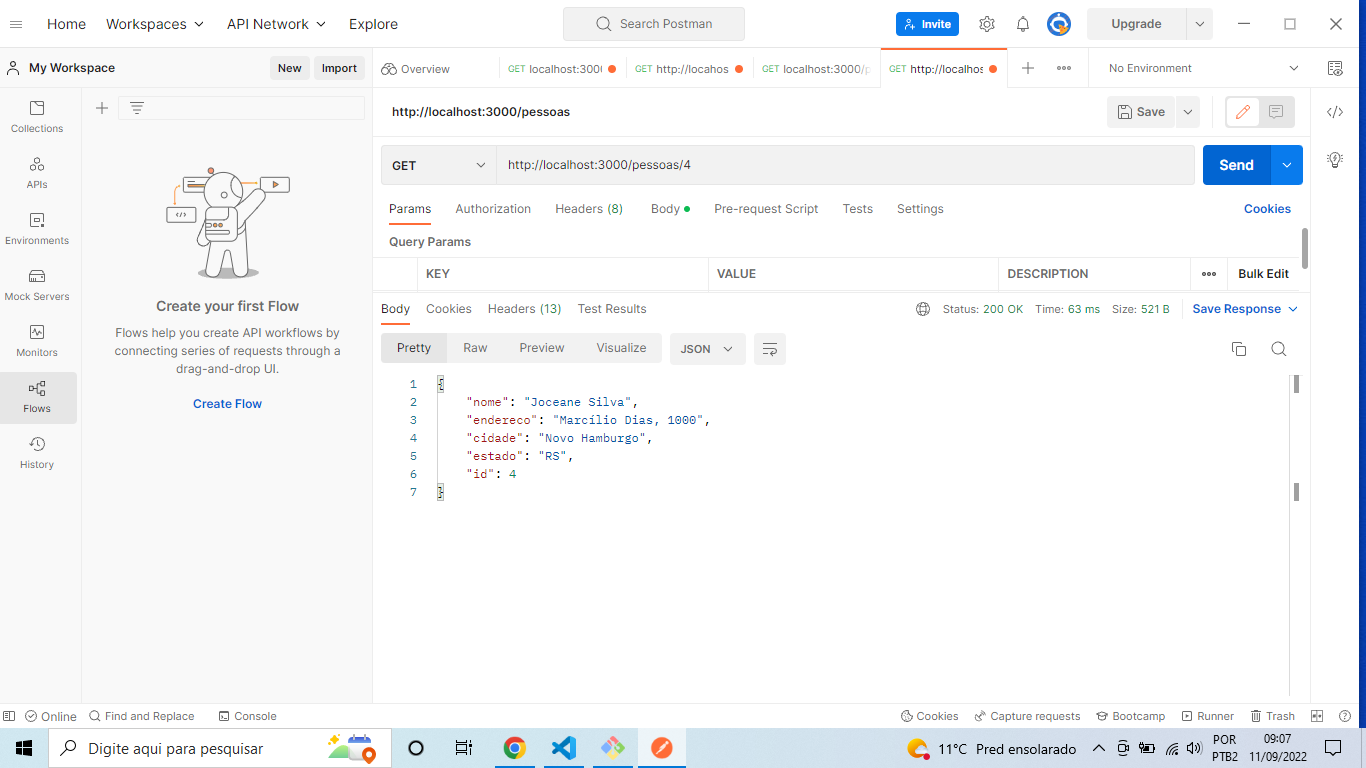Open the environment quick look icon
Image resolution: width=1366 pixels, height=768 pixels.
tap(1335, 68)
